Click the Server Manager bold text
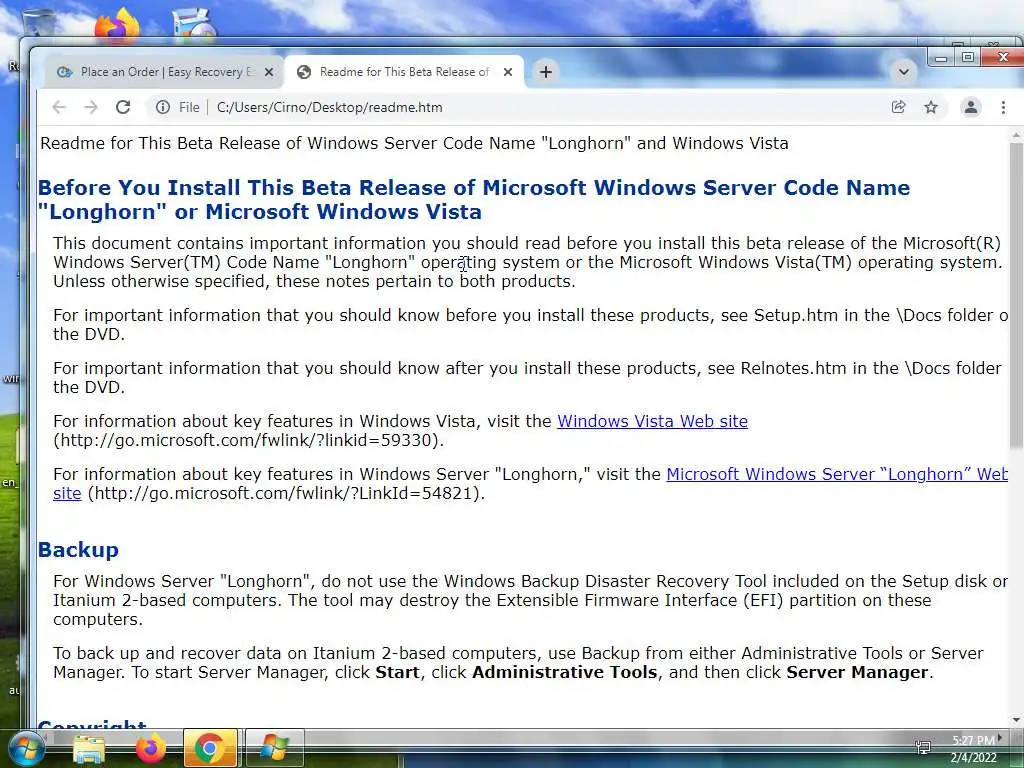This screenshot has width=1024, height=768. (857, 672)
